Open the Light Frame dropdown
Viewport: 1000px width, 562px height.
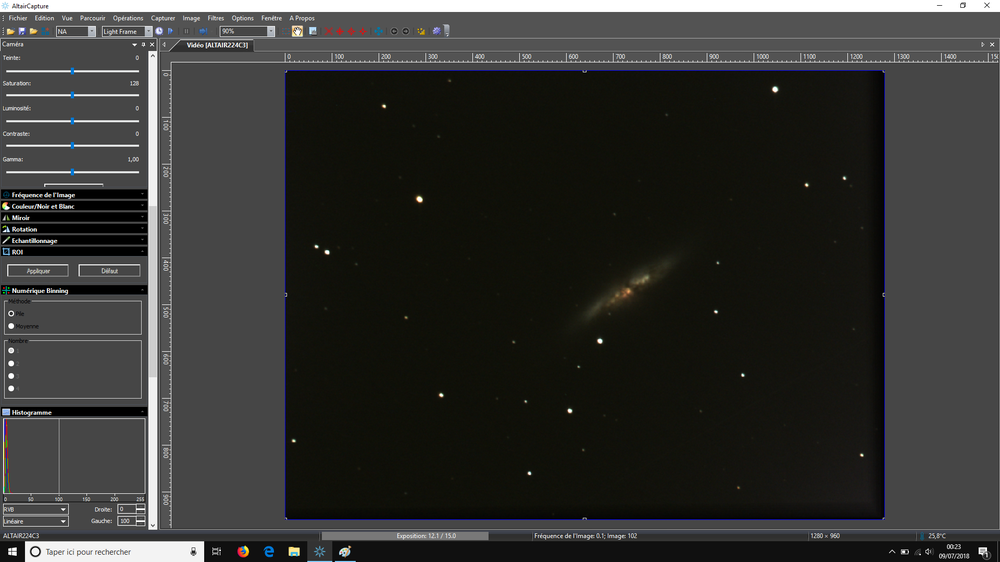[x=148, y=32]
